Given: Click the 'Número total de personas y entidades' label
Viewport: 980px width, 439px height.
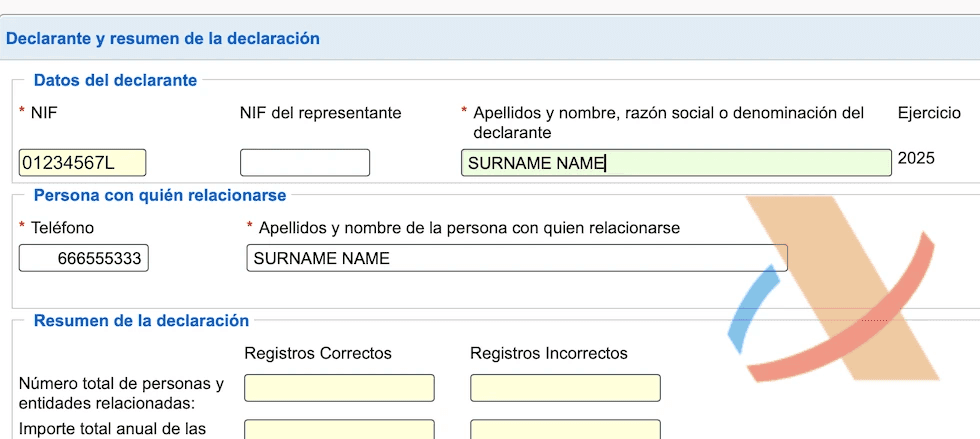Looking at the screenshot, I should click(121, 393).
